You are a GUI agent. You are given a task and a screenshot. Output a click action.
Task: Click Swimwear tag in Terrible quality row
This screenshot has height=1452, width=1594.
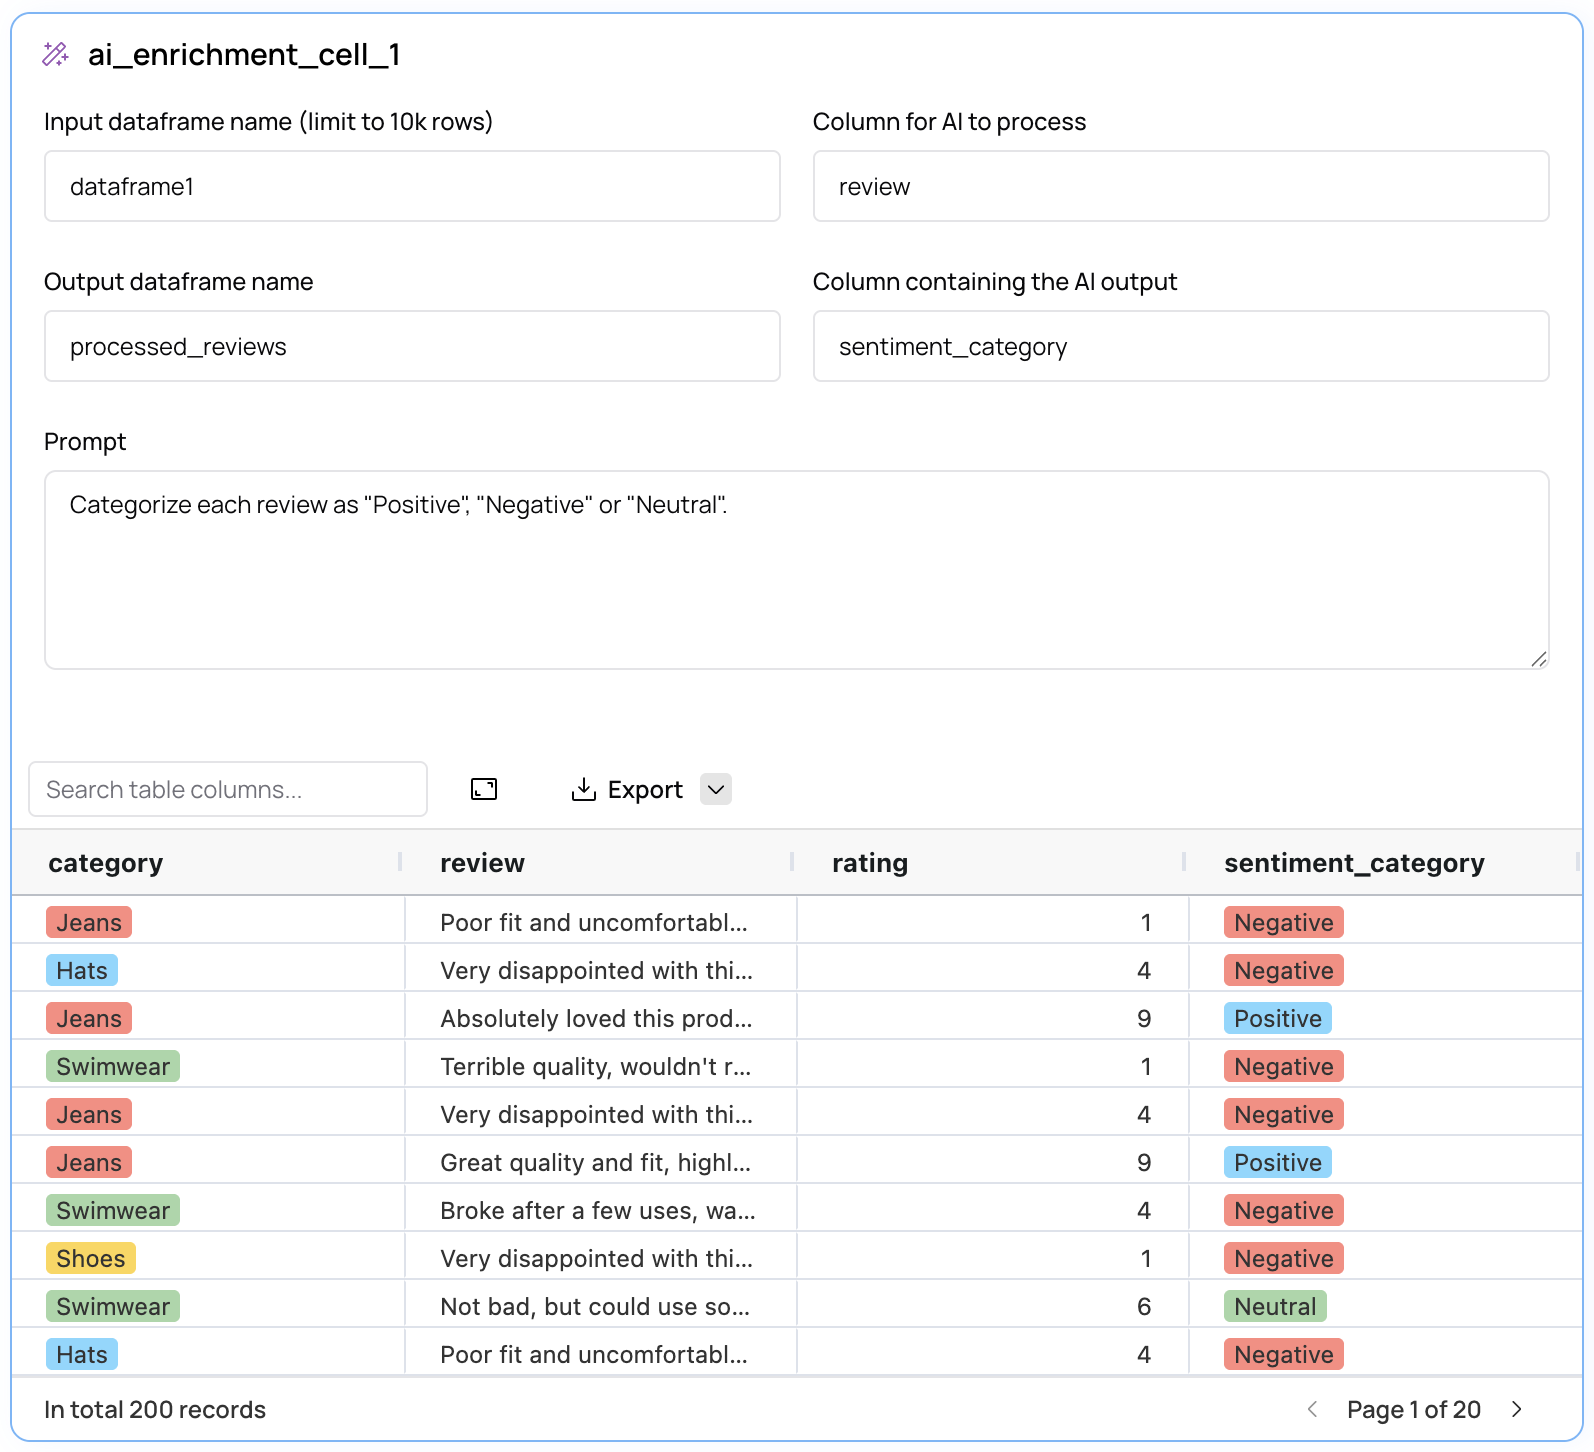[x=113, y=1066]
